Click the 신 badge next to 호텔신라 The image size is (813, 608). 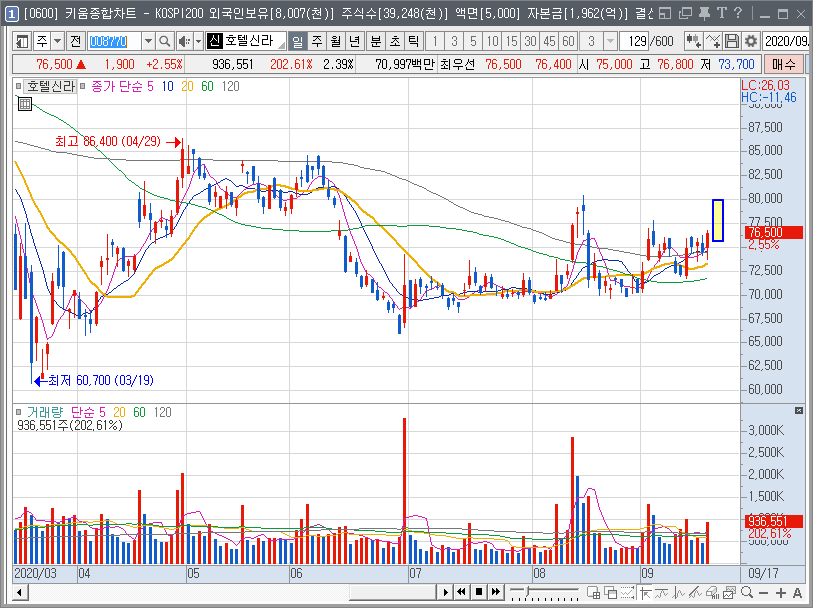(x=214, y=40)
